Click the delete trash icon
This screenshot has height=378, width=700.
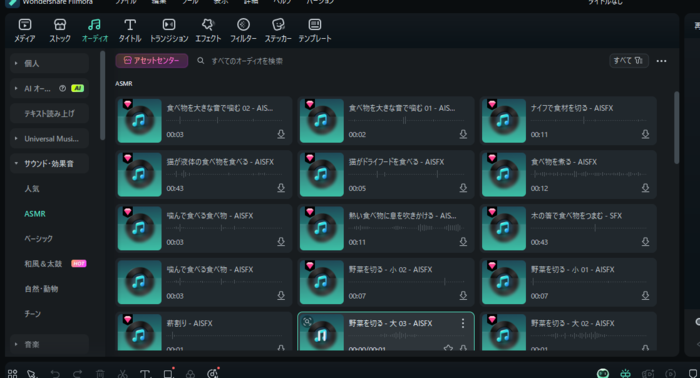(x=100, y=374)
